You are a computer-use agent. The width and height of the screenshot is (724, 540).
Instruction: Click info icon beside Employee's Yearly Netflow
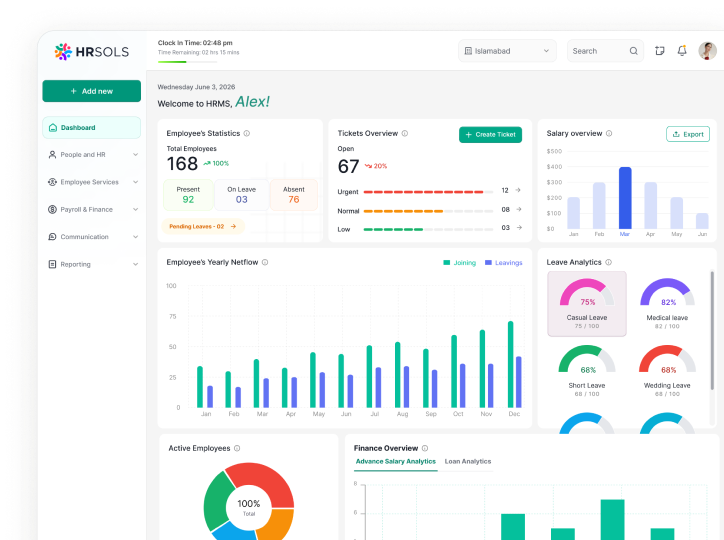tap(265, 262)
